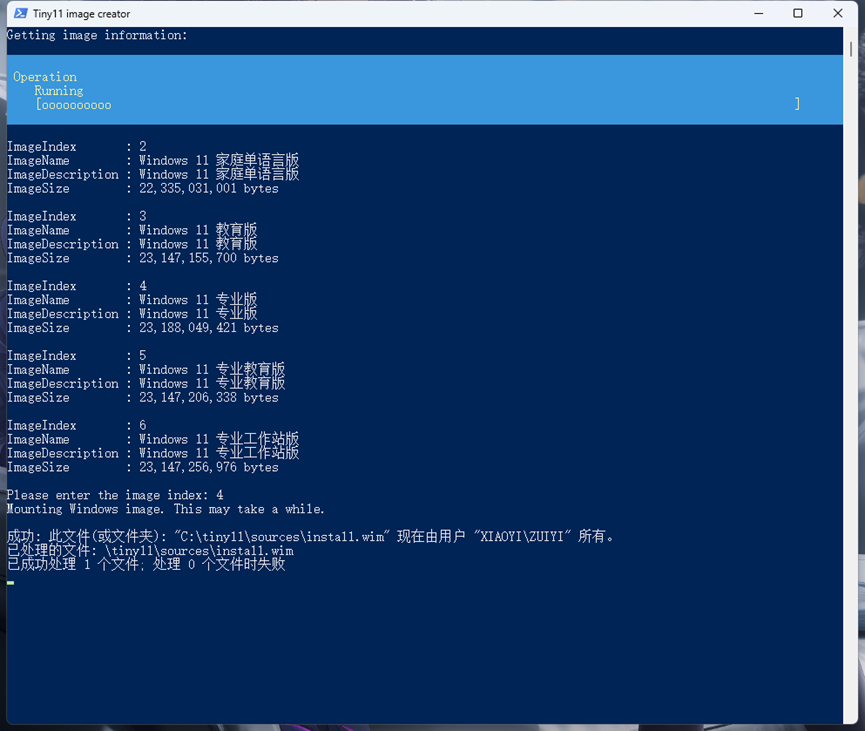Image resolution: width=865 pixels, height=731 pixels.
Task: Click the PowerShell icon in title bar
Action: tap(20, 13)
